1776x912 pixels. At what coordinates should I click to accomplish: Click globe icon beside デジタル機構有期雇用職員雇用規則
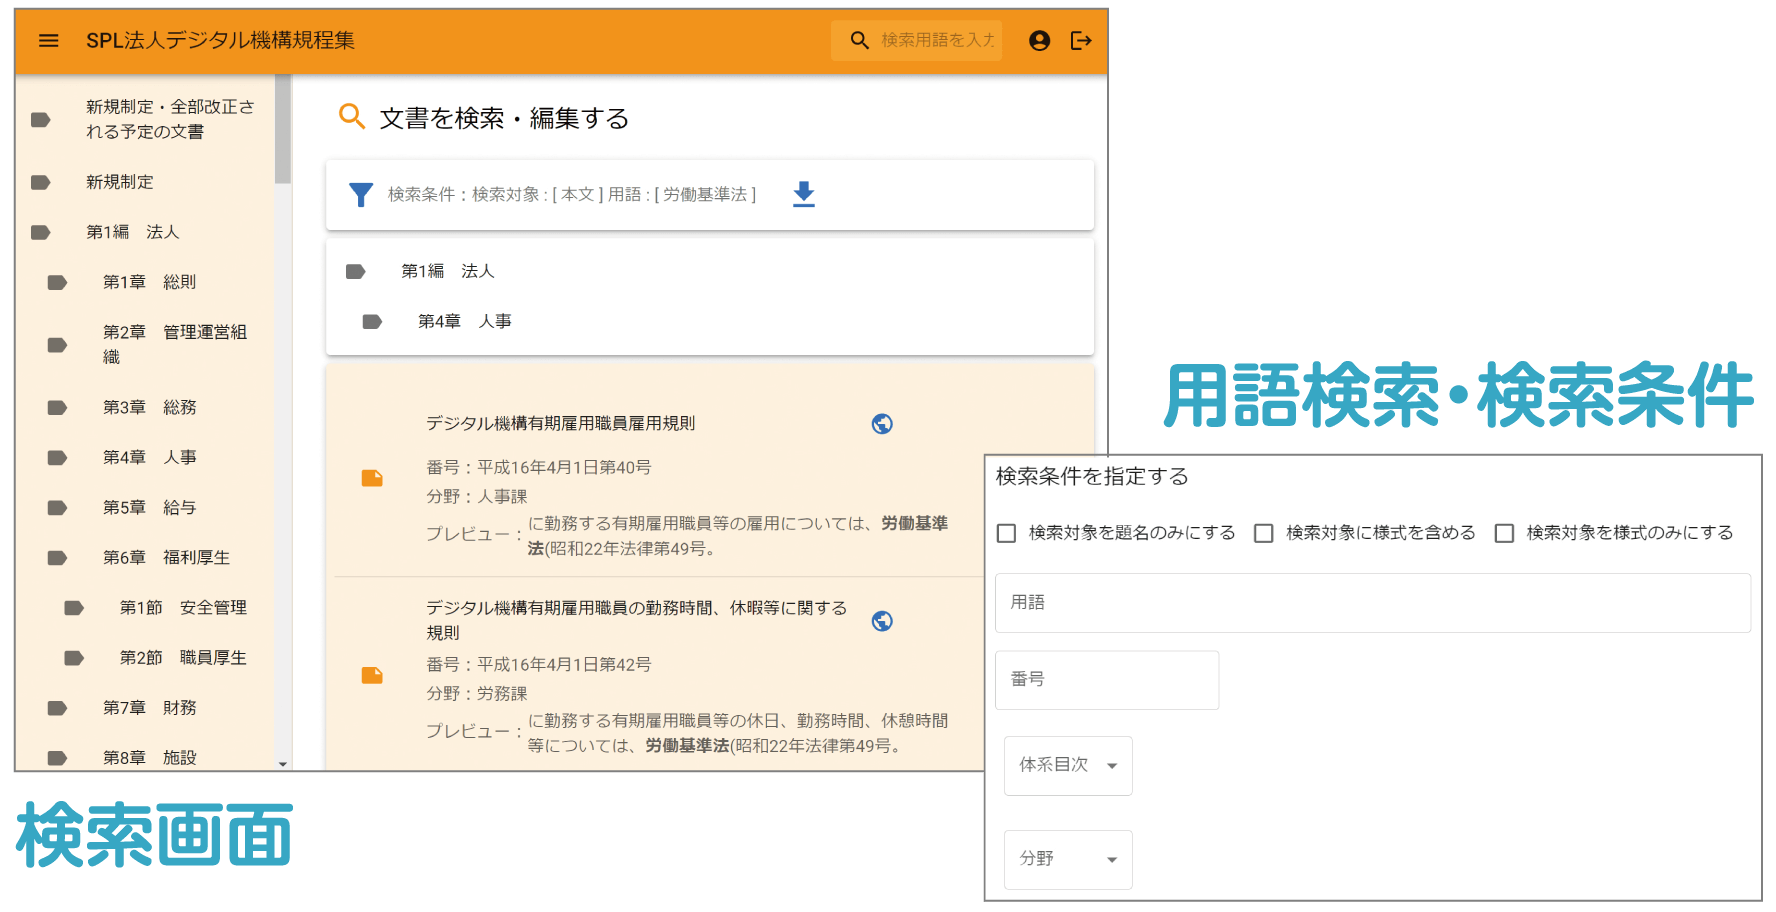click(x=881, y=424)
